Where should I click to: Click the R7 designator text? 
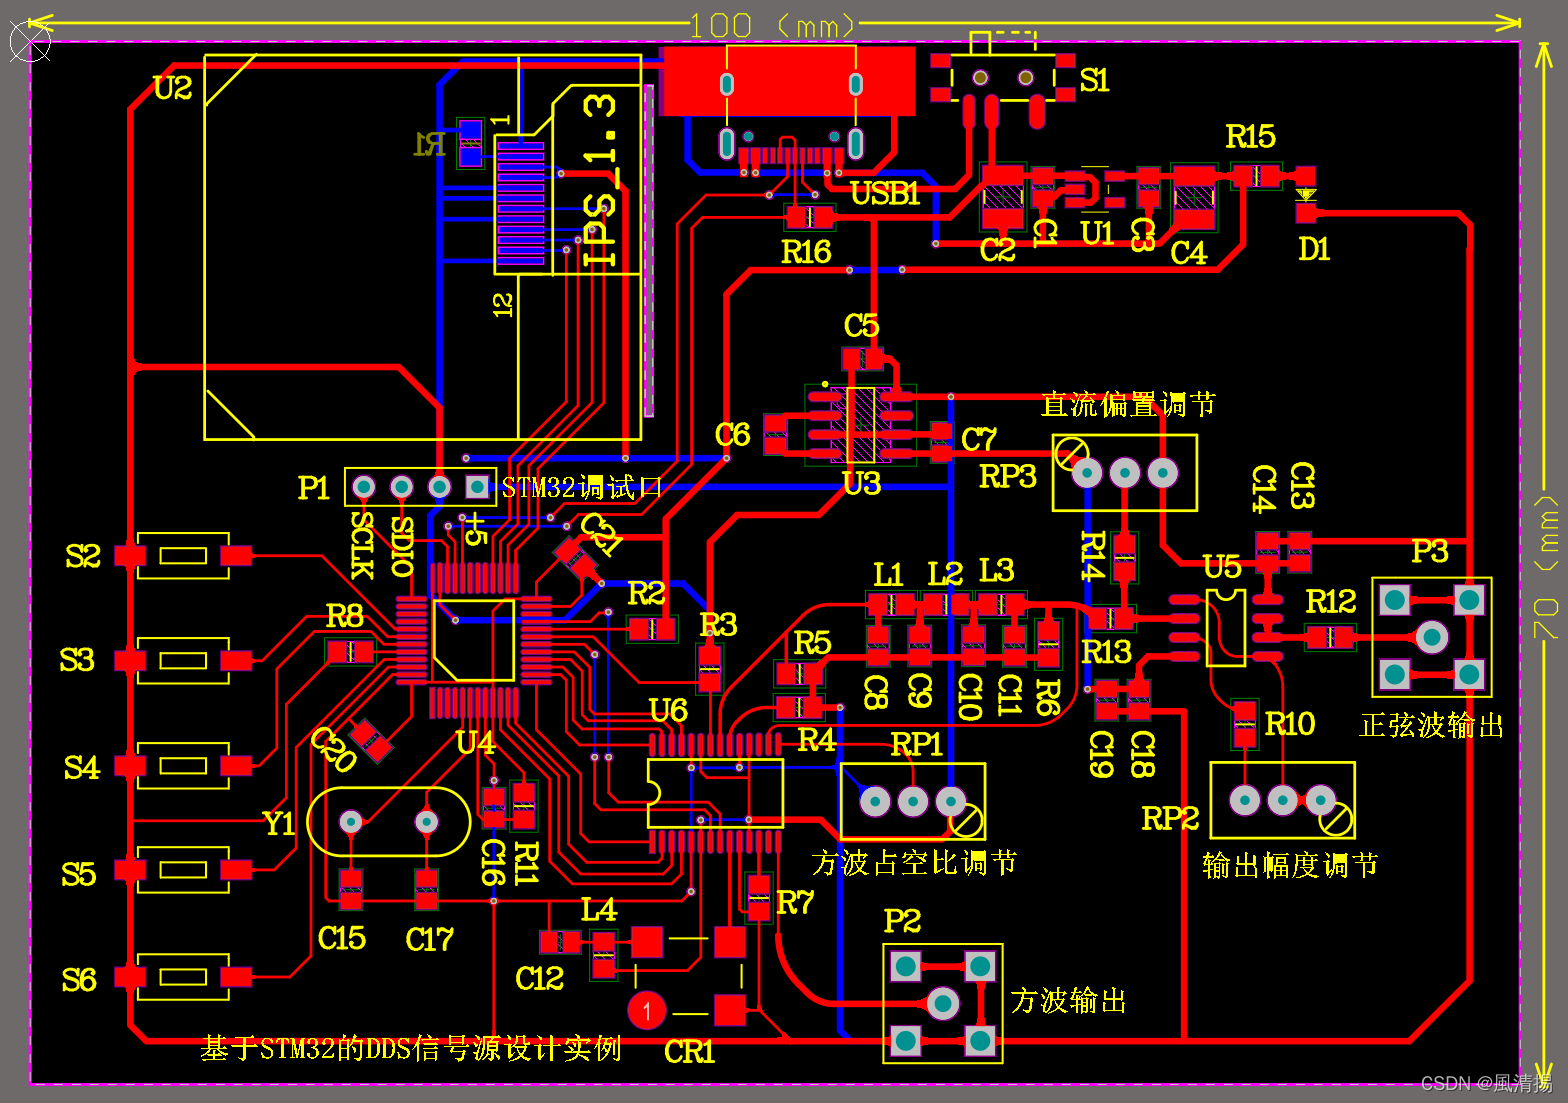(x=795, y=903)
